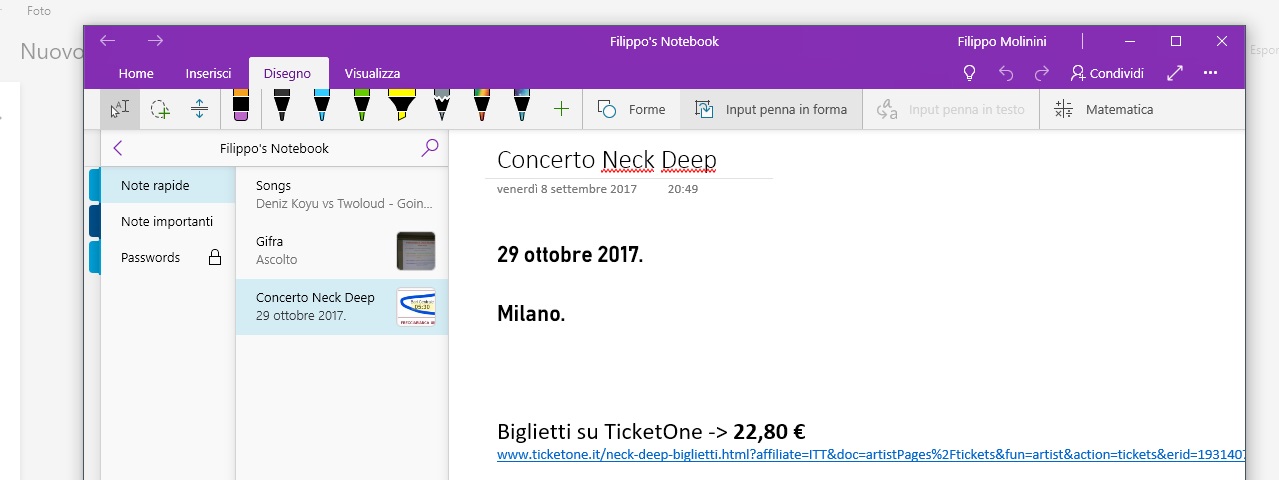Pick the Eraser tool
The width and height of the screenshot is (1279, 480).
pyautogui.click(x=240, y=106)
